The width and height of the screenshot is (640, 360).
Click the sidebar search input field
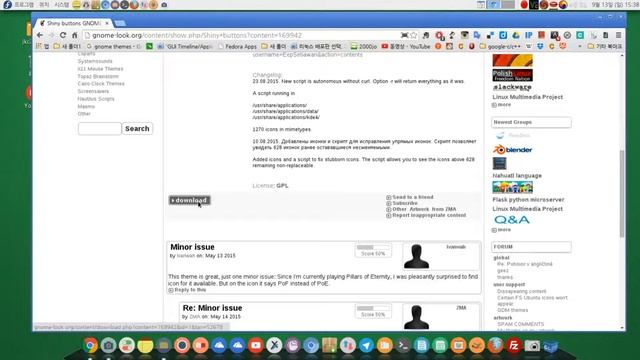coord(100,129)
